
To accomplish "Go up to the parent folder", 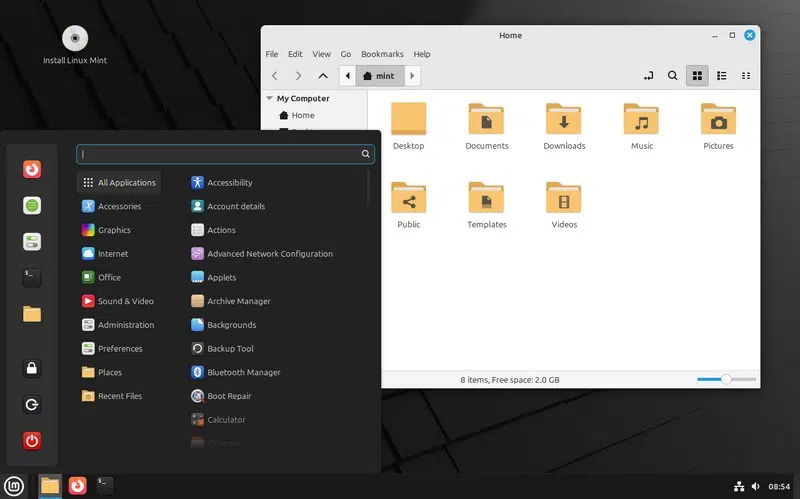I will pos(322,76).
